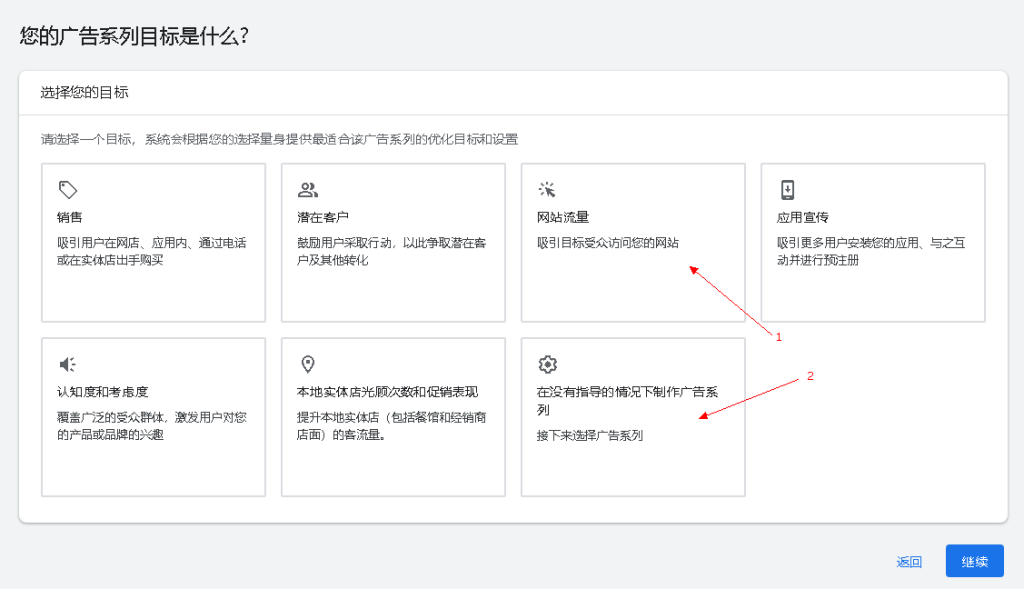This screenshot has width=1024, height=589.
Task: Select the 应用宣传 campaign goal
Action: 872,242
